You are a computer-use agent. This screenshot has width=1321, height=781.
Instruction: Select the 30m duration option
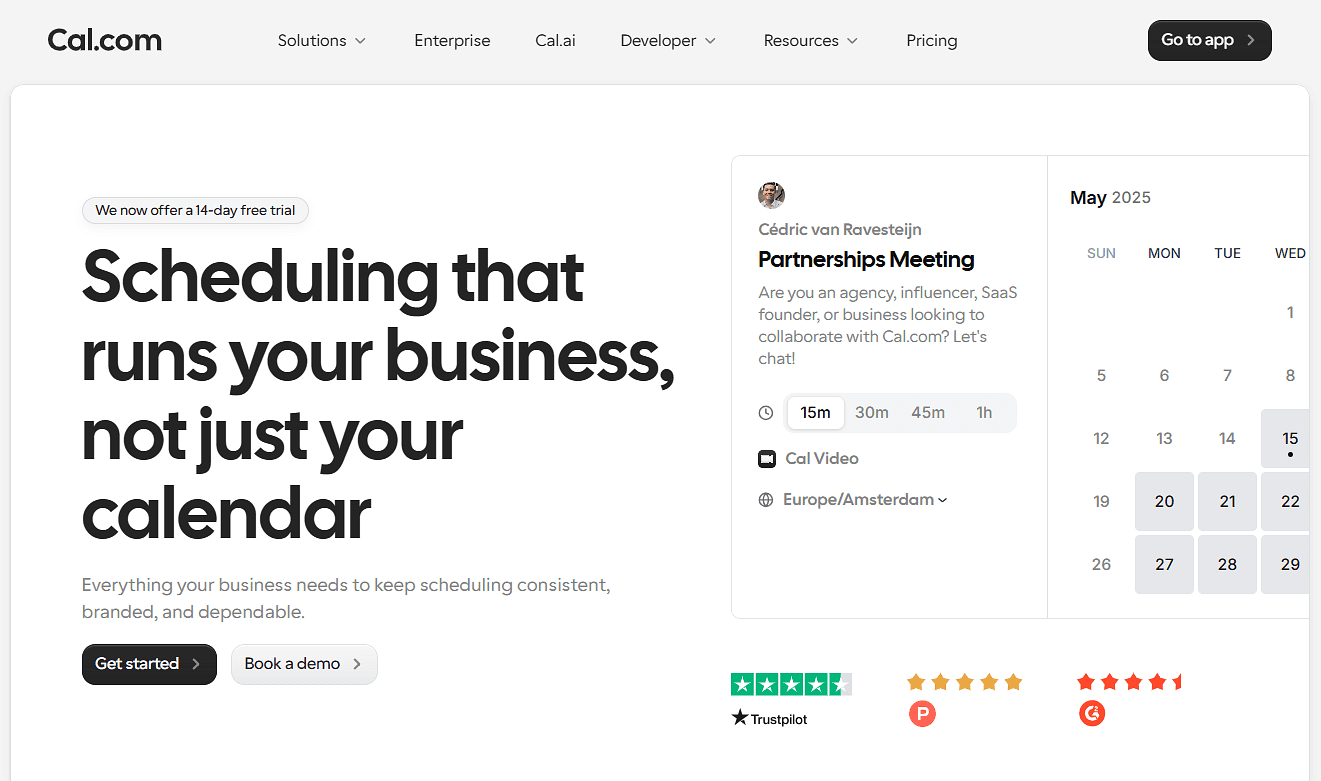point(872,413)
